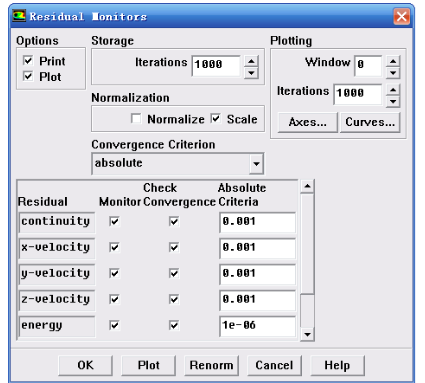
Task: Uncheck Check Convergence for continuity
Action: click(x=174, y=221)
